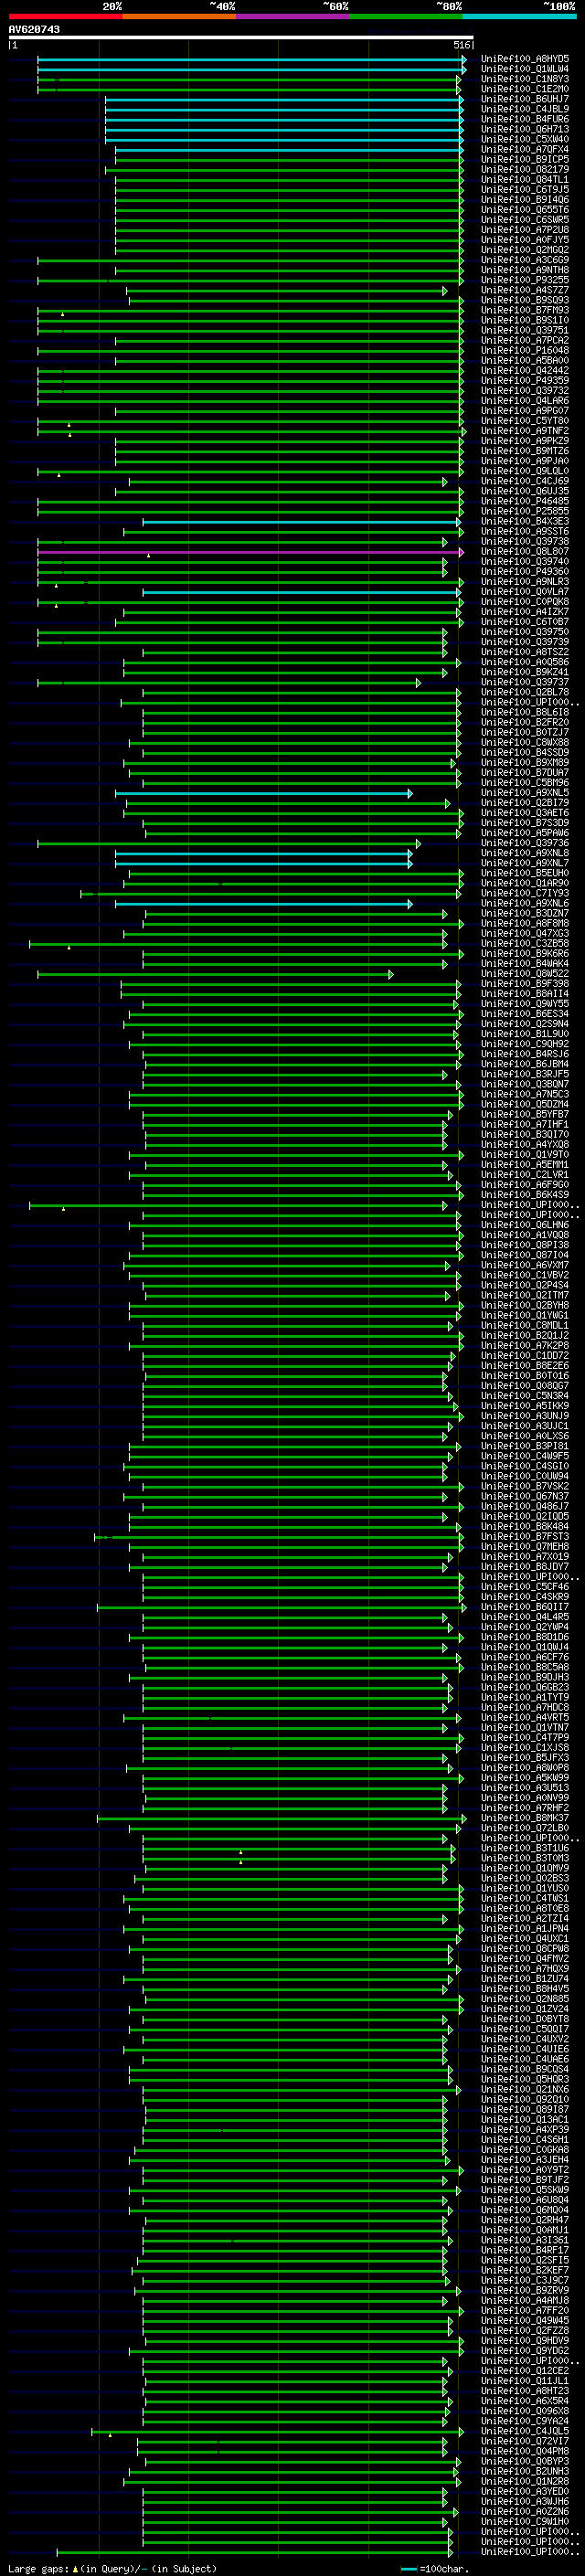Select subject UniRef100_A9XNL5
Viewport: 585px width, 2576px height.
pos(525,793)
